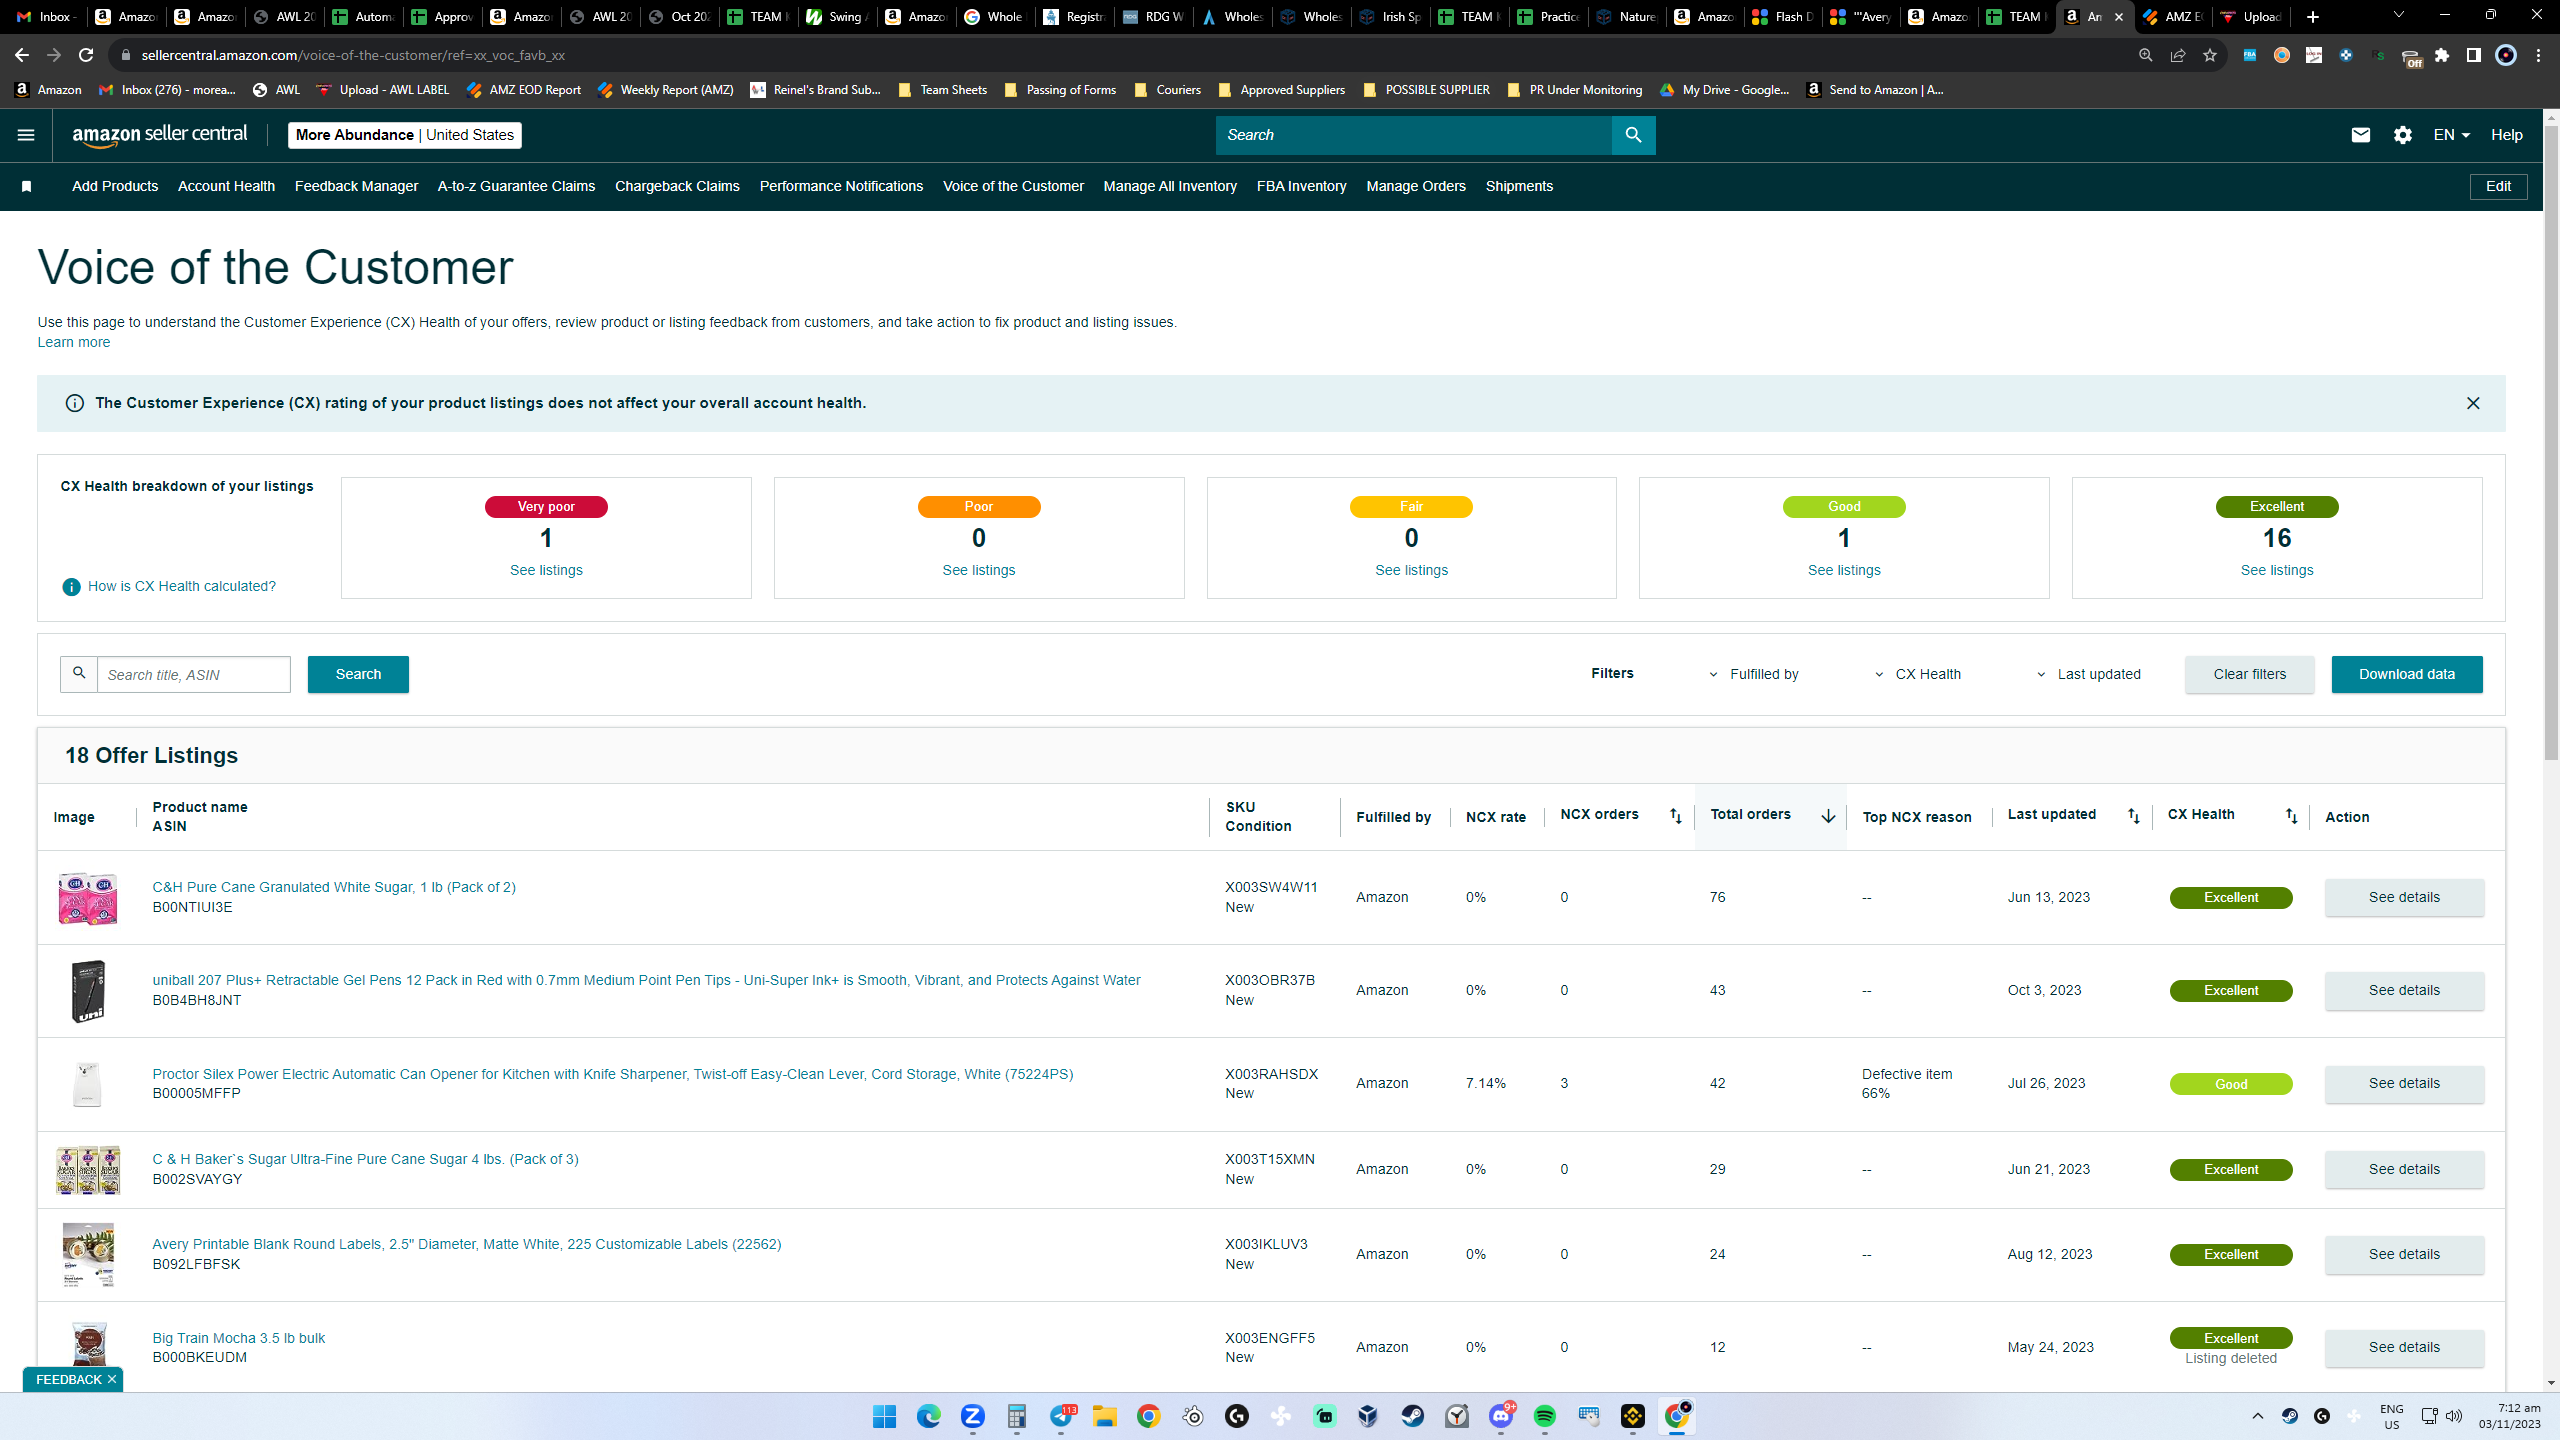
Task: Open Steam from the taskbar
Action: click(1412, 1416)
